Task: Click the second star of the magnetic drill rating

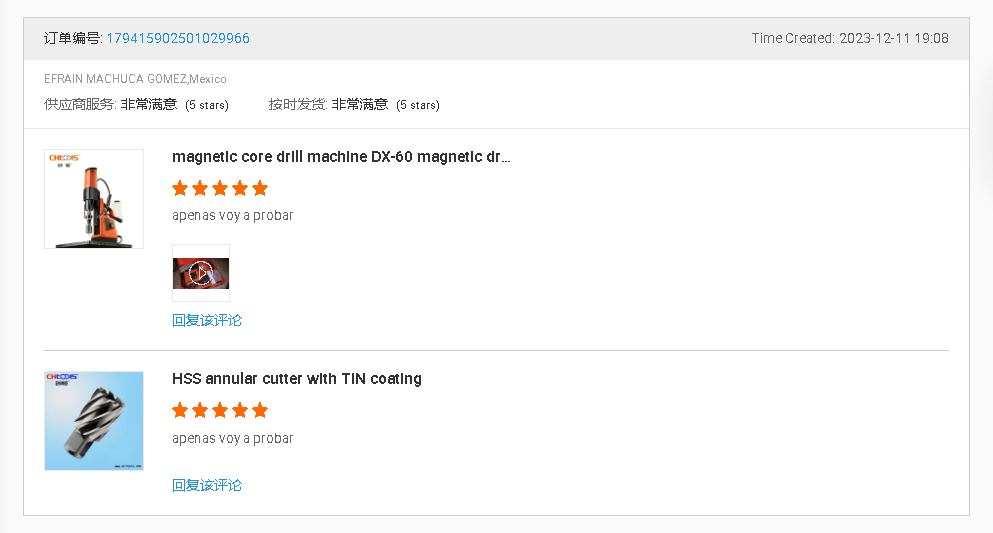Action: [200, 188]
